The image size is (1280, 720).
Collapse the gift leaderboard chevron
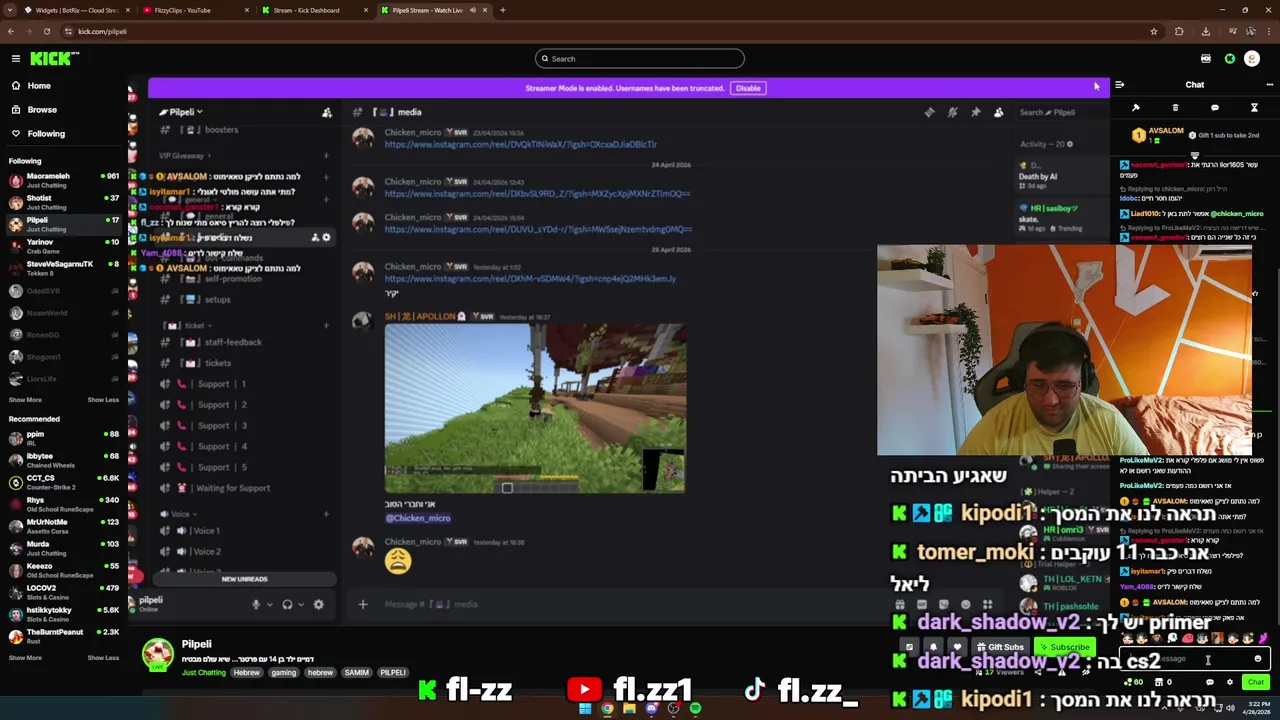click(x=1194, y=155)
